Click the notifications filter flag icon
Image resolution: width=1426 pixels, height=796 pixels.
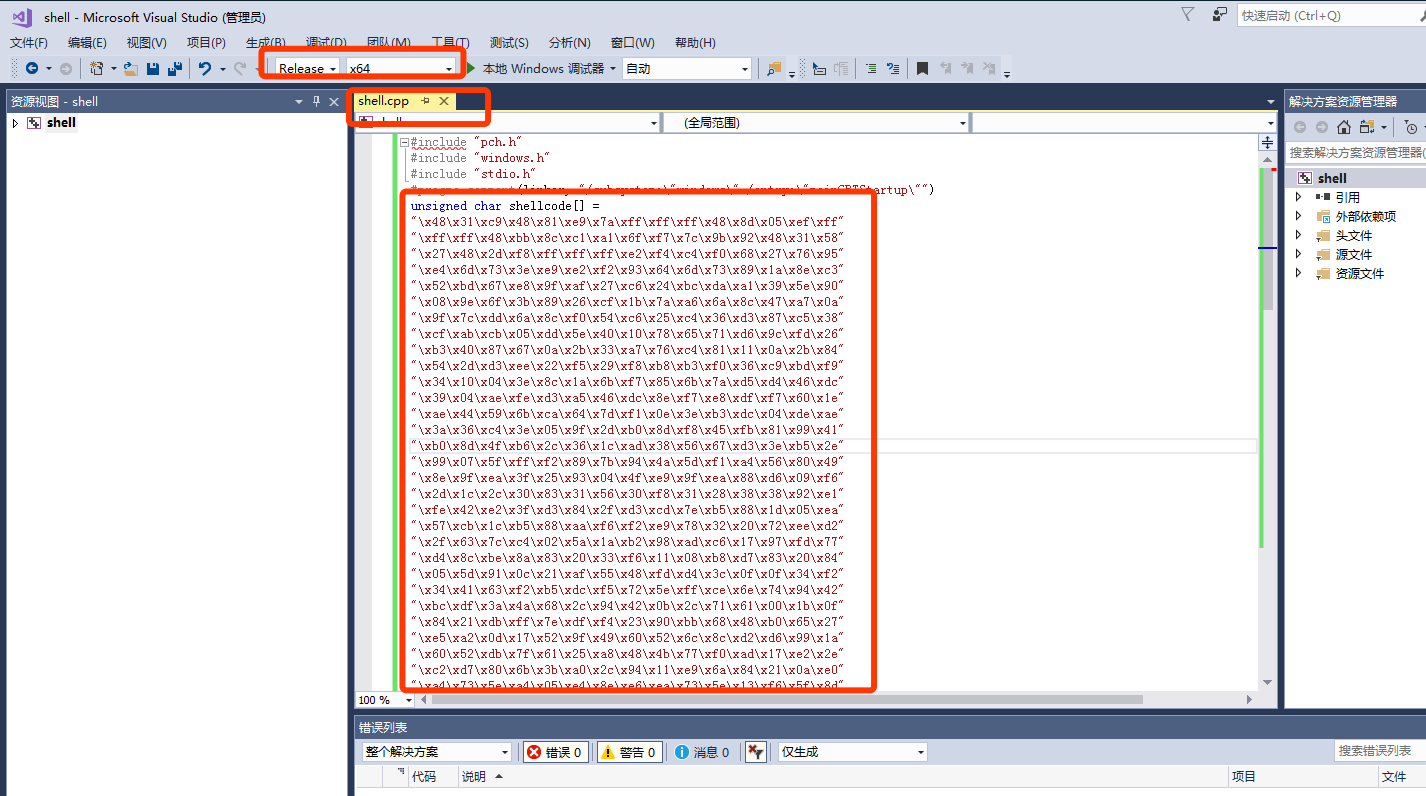[x=1187, y=15]
